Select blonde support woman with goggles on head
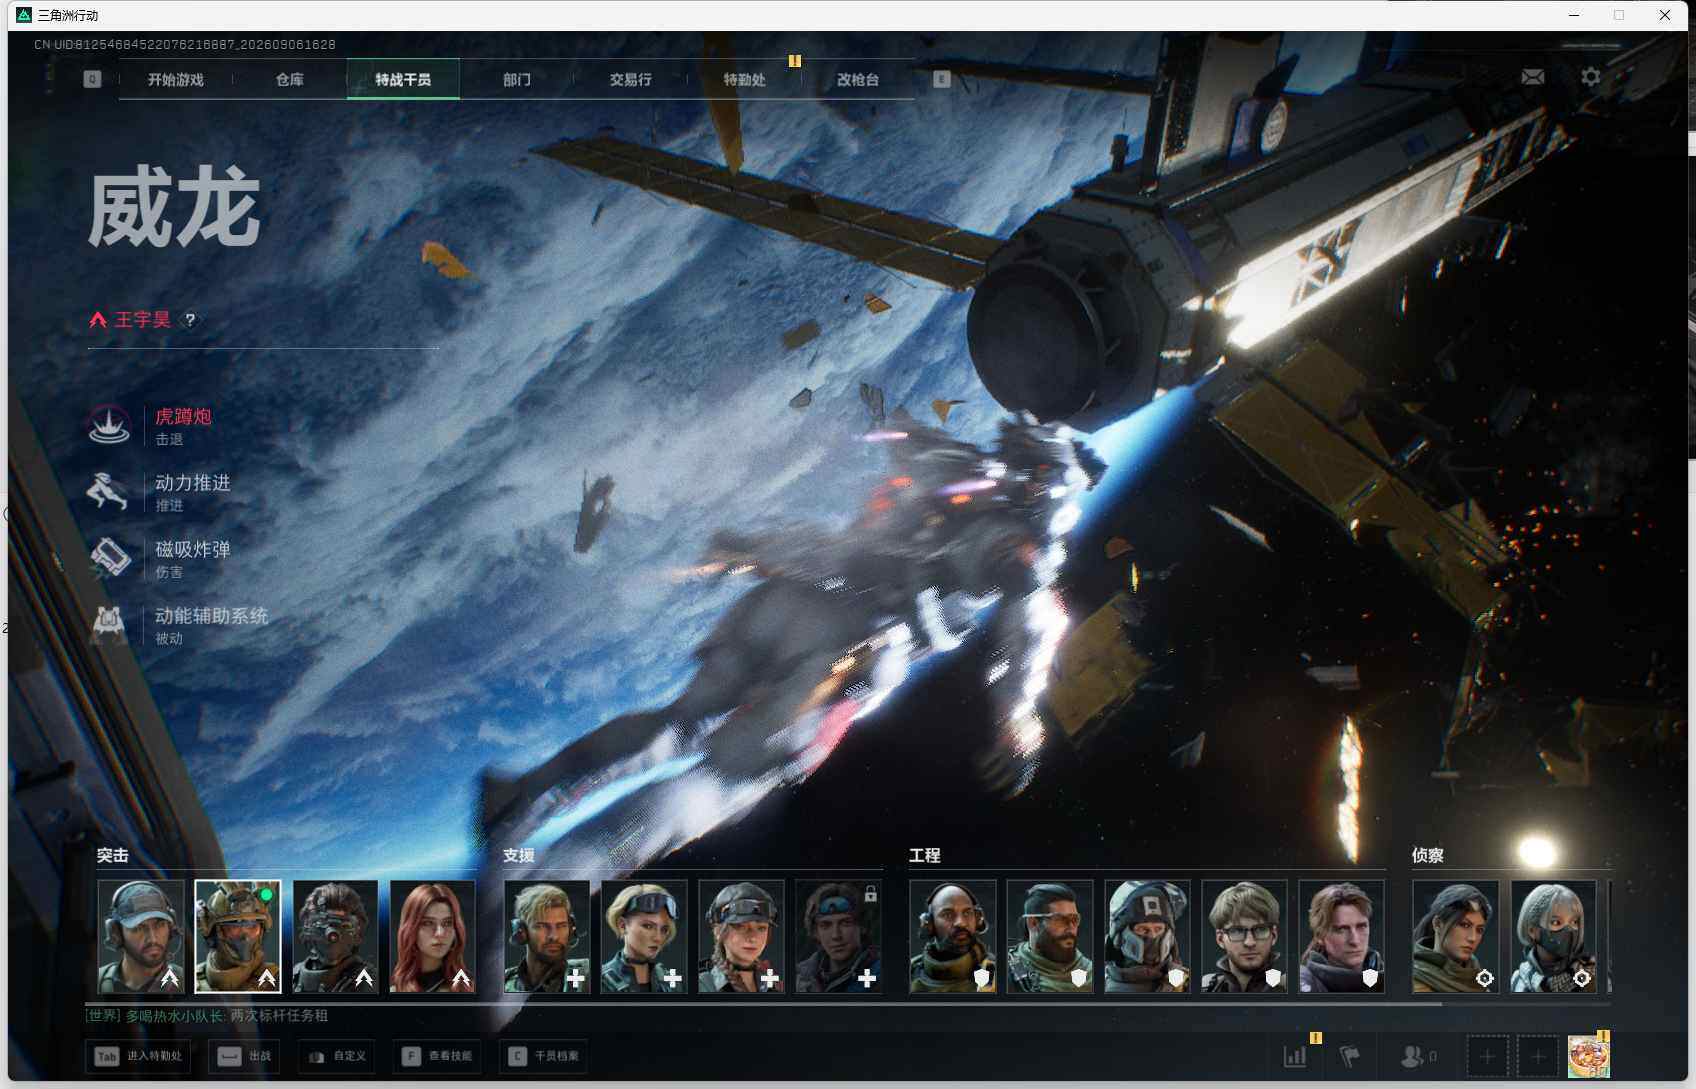The width and height of the screenshot is (1696, 1089). coord(644,936)
